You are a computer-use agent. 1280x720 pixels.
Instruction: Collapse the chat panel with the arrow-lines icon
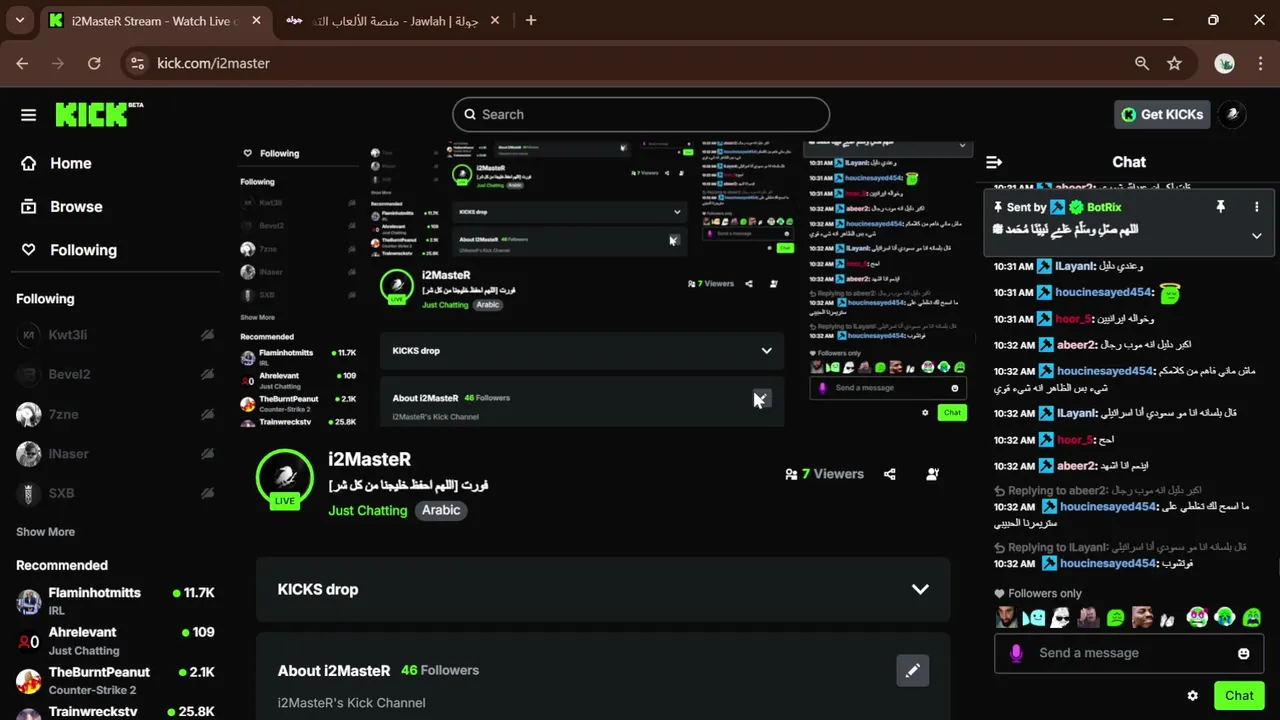994,162
